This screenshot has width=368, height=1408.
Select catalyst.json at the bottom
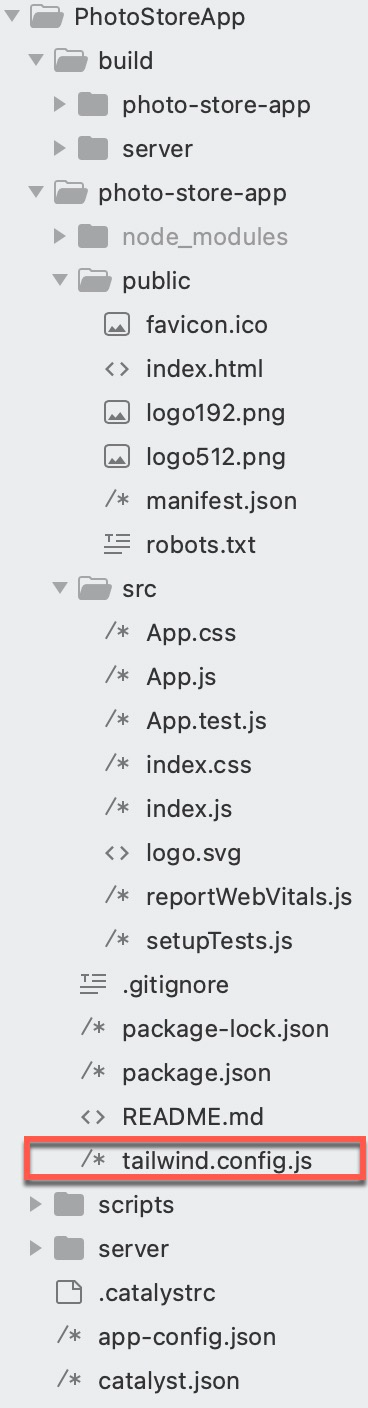coord(169,1381)
